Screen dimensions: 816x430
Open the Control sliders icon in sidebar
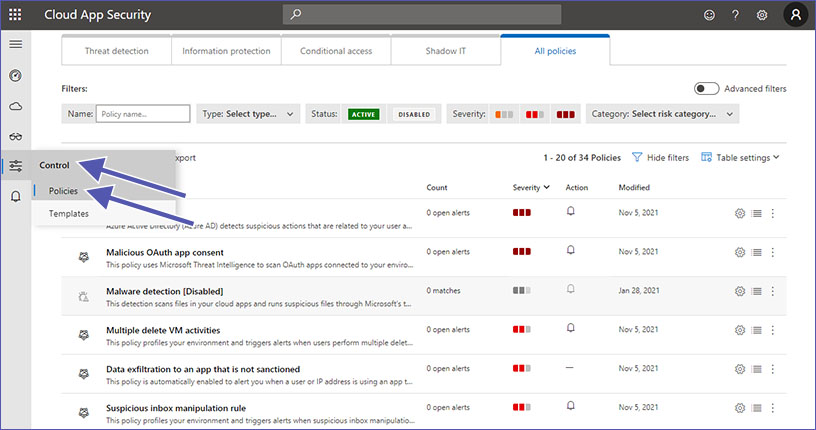coord(16,166)
